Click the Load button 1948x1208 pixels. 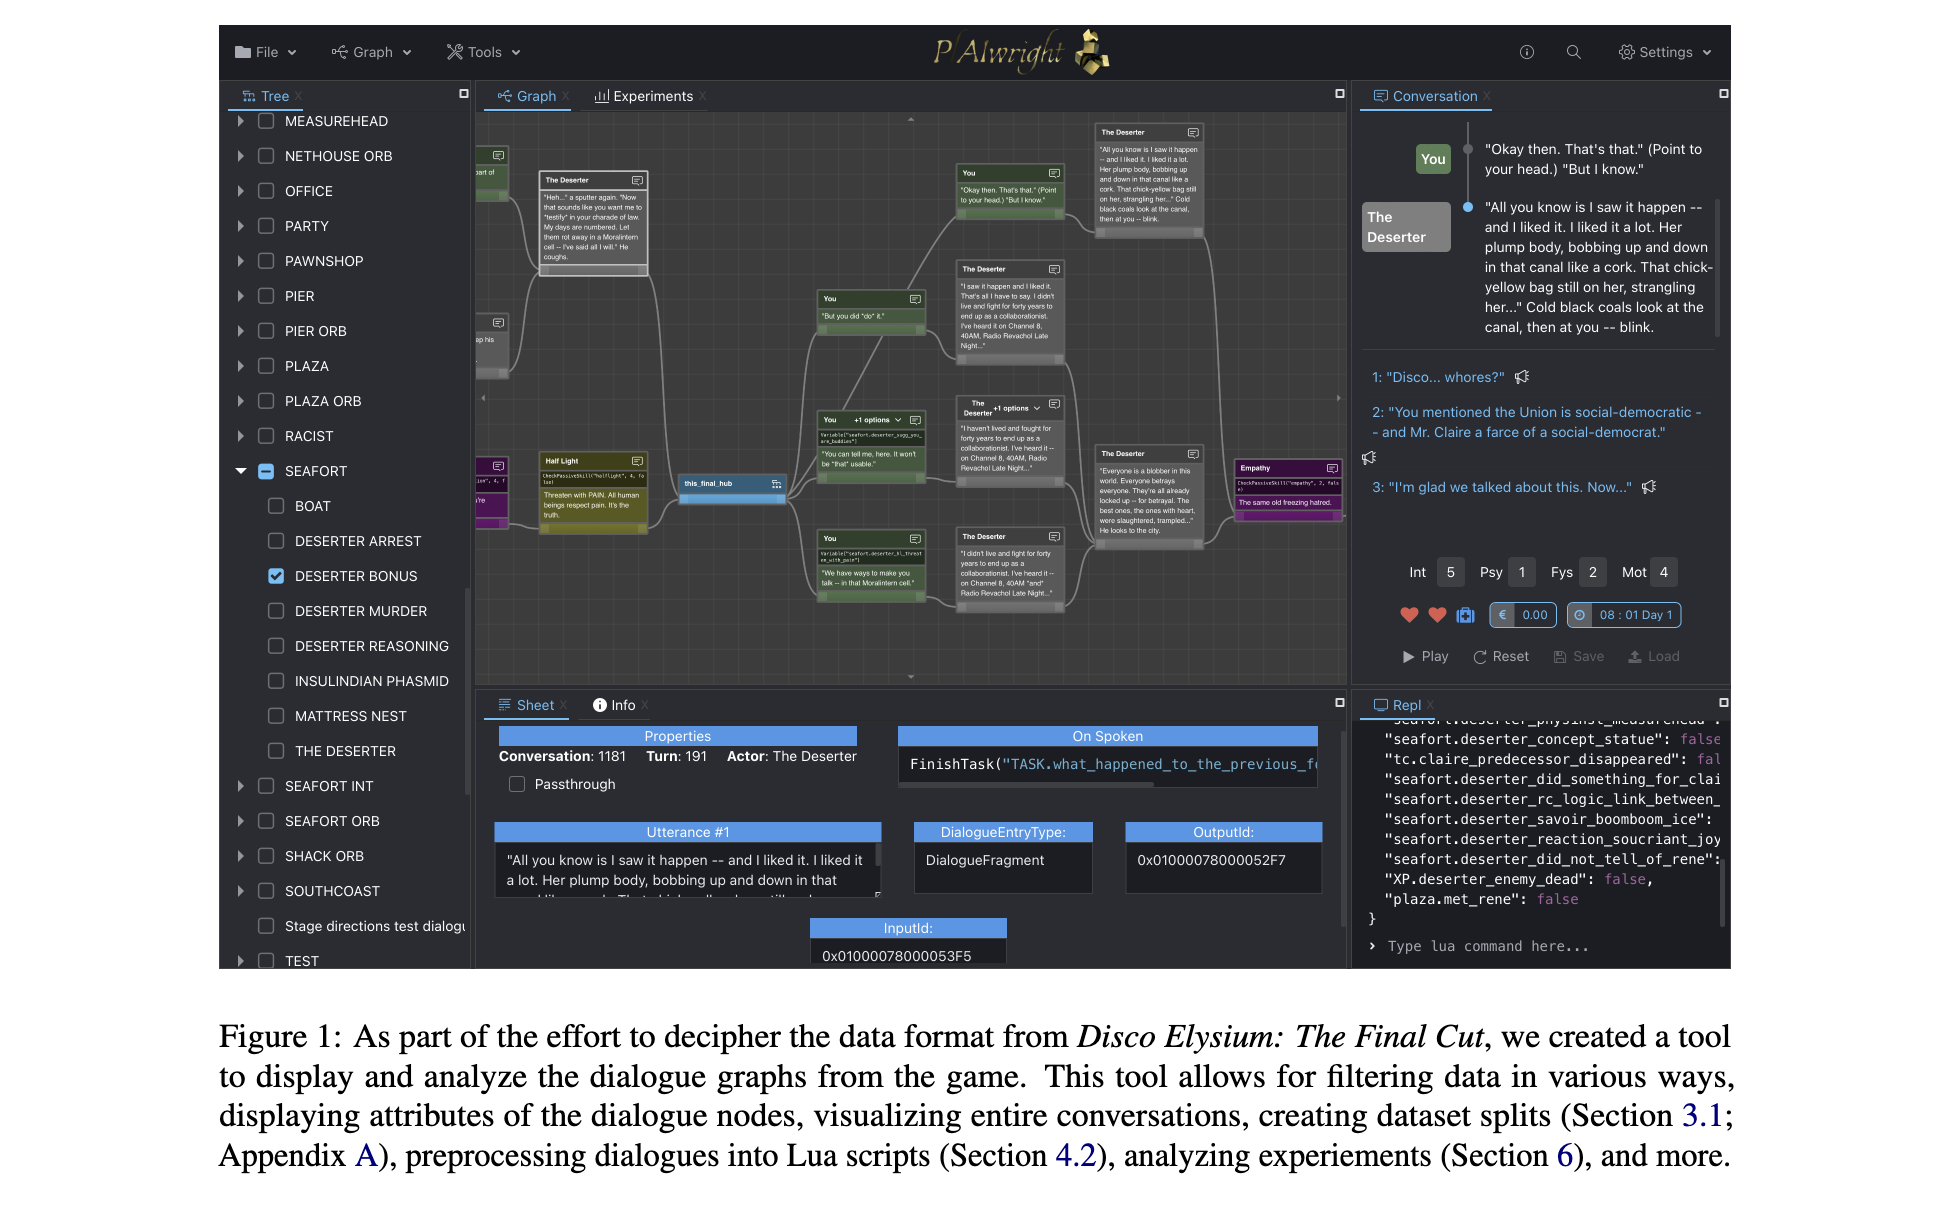[1654, 656]
